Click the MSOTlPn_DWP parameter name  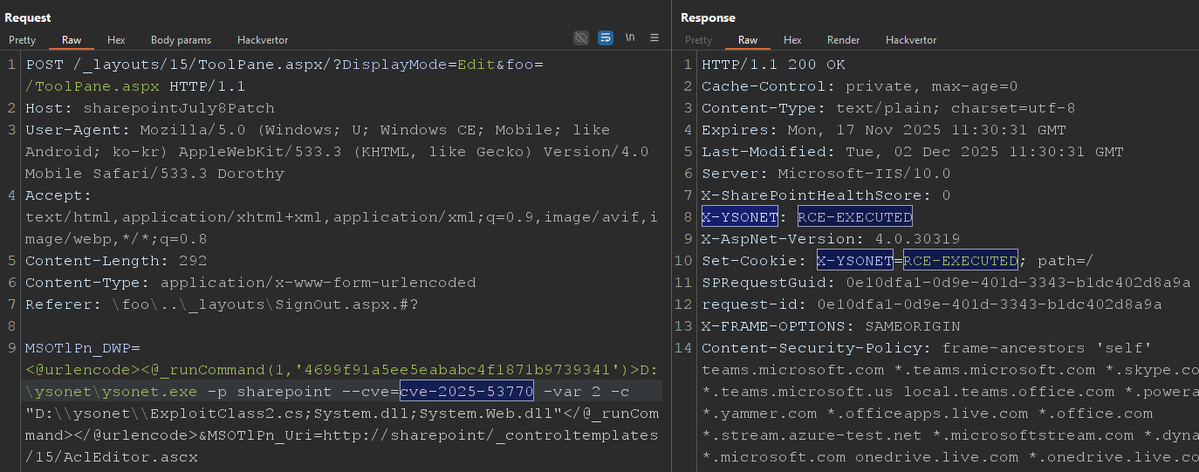tap(79, 348)
